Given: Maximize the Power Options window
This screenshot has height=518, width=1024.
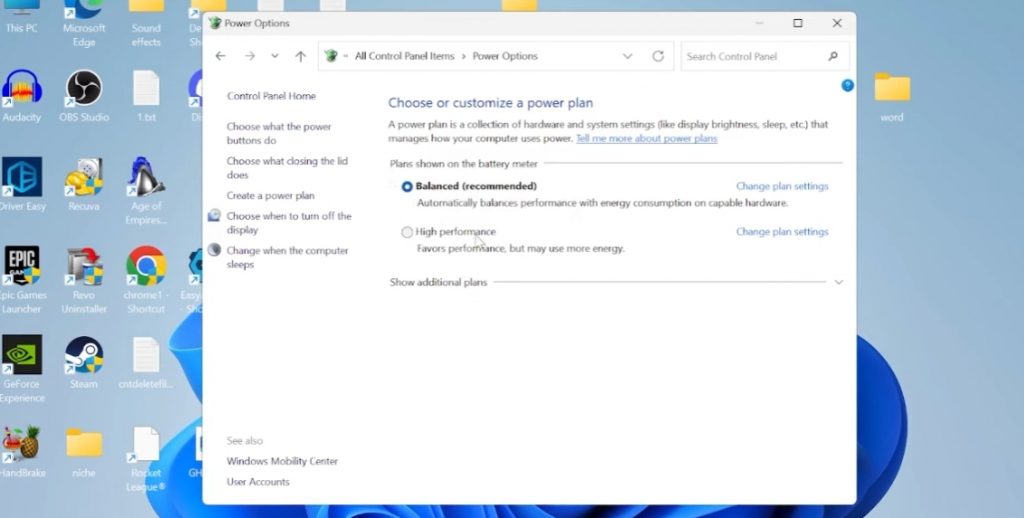Looking at the screenshot, I should pyautogui.click(x=797, y=23).
